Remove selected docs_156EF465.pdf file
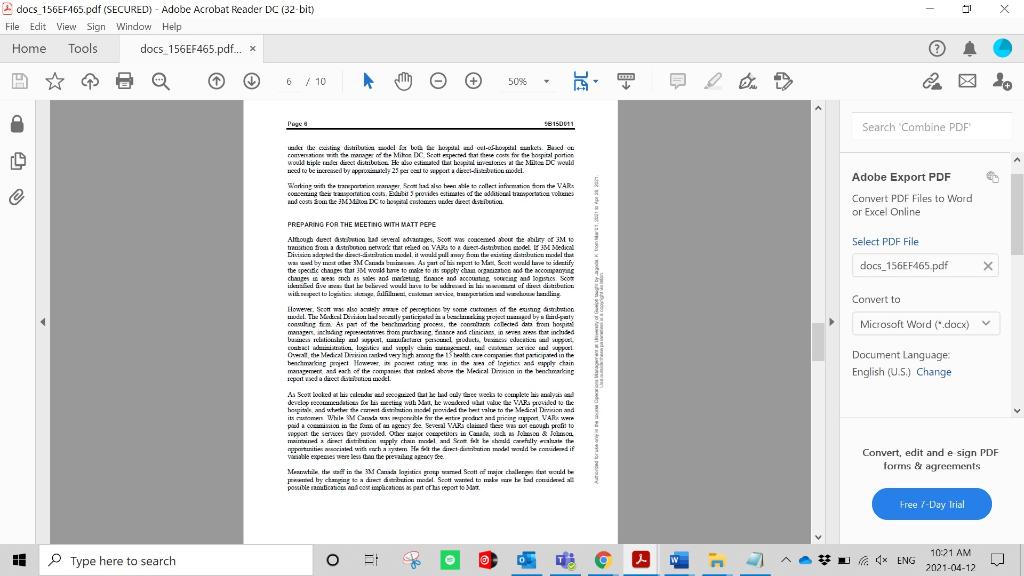Viewport: 1024px width, 576px height. pos(988,266)
